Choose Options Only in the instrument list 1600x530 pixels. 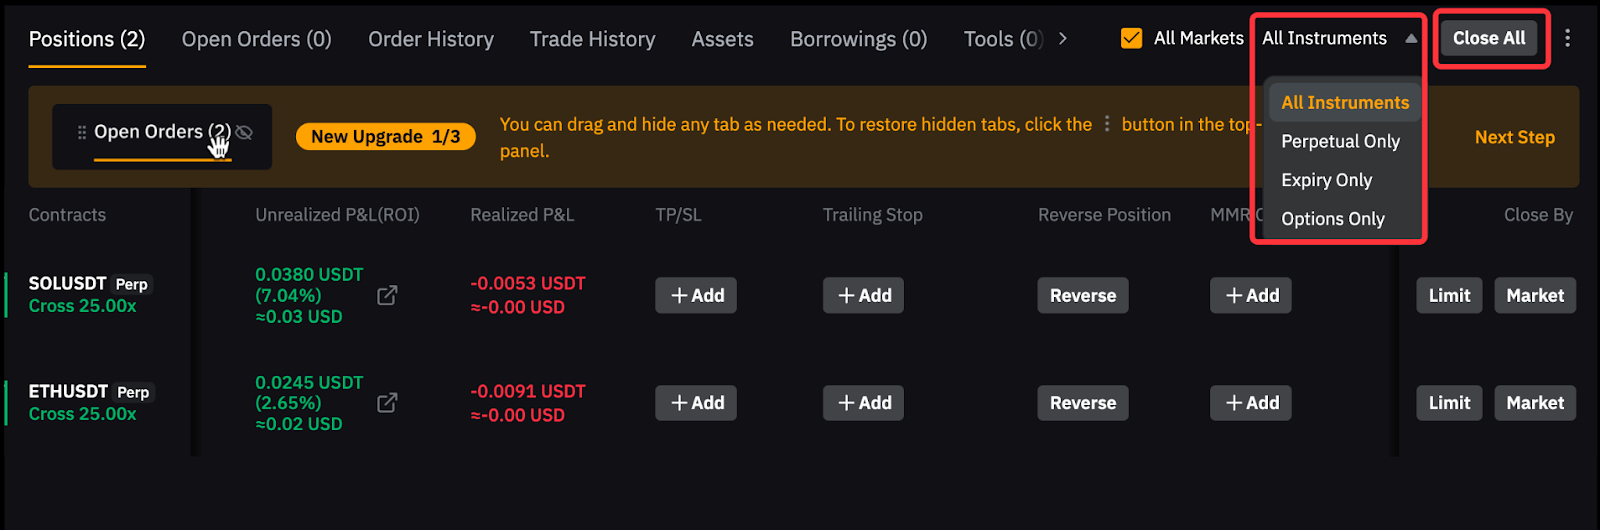pos(1333,219)
